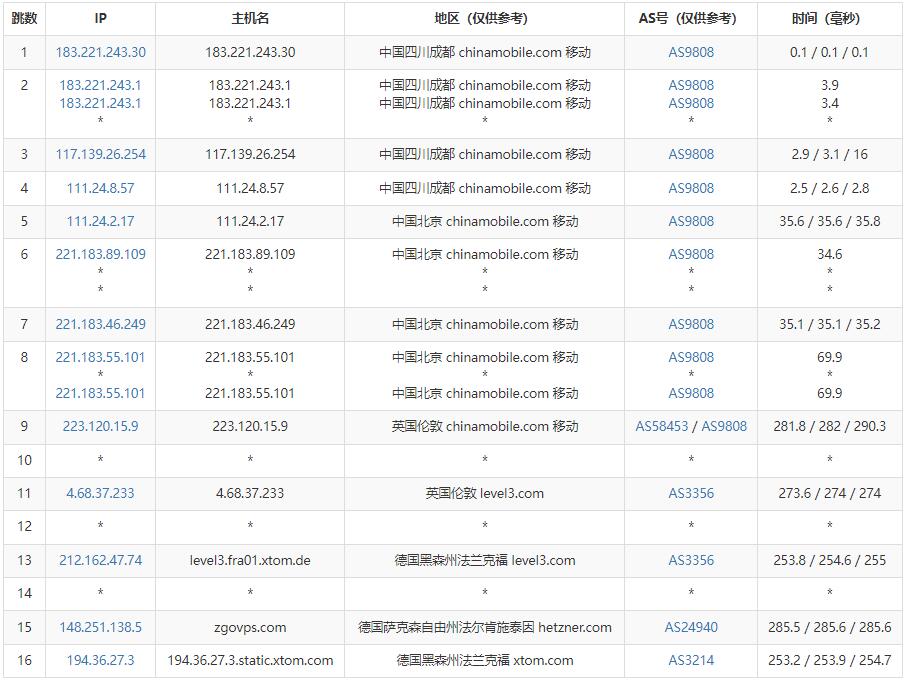The image size is (905, 681).
Task: Click the 221.183.46.249 IP link in hop 7
Action: tap(100, 324)
